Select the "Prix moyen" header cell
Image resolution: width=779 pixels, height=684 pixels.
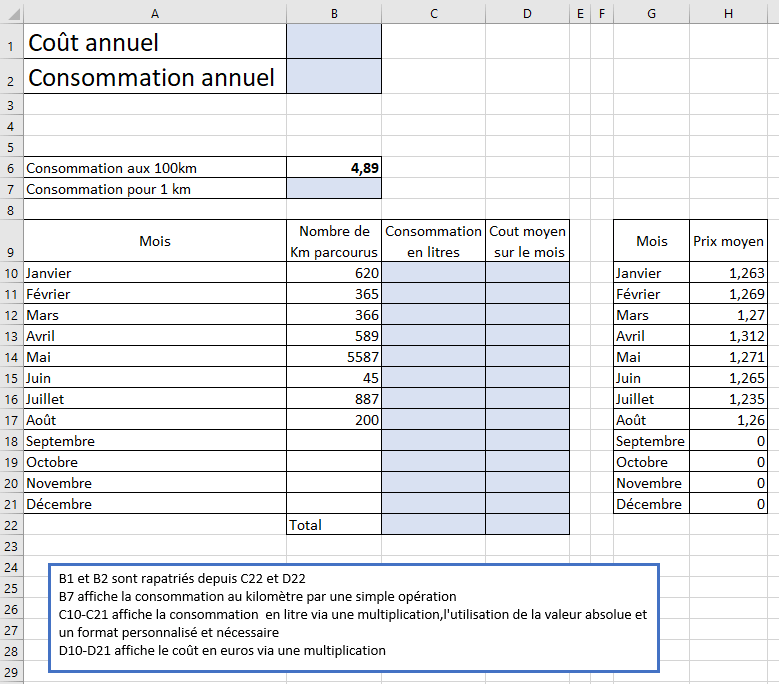[x=728, y=241]
